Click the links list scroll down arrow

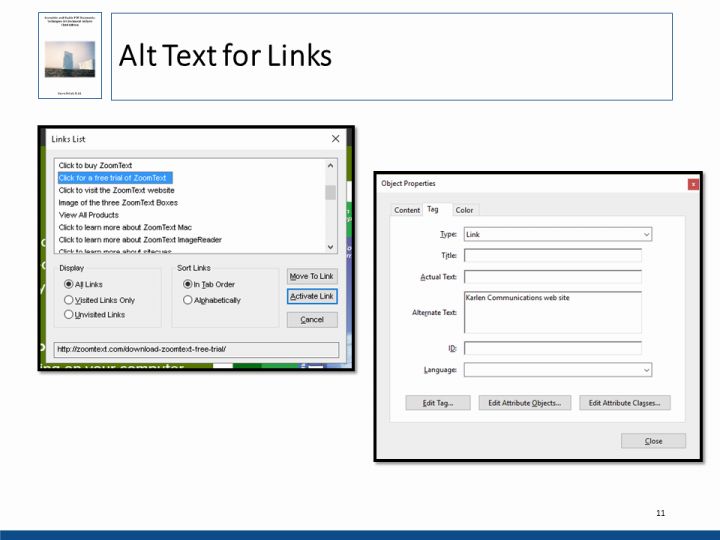tap(330, 247)
